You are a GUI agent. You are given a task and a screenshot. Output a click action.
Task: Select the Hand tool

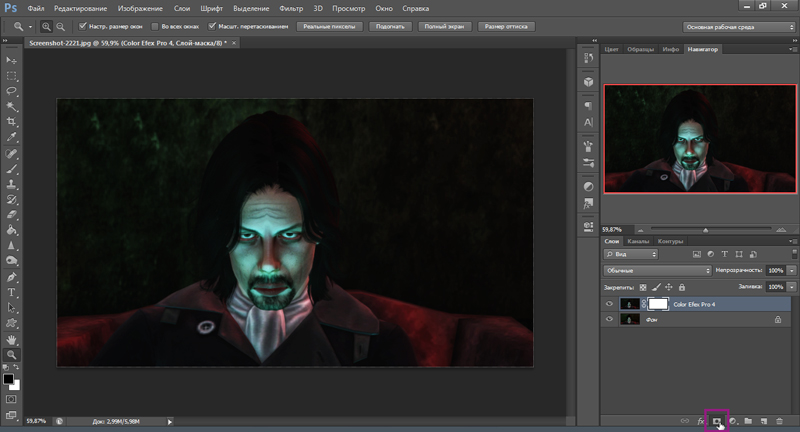pos(11,340)
